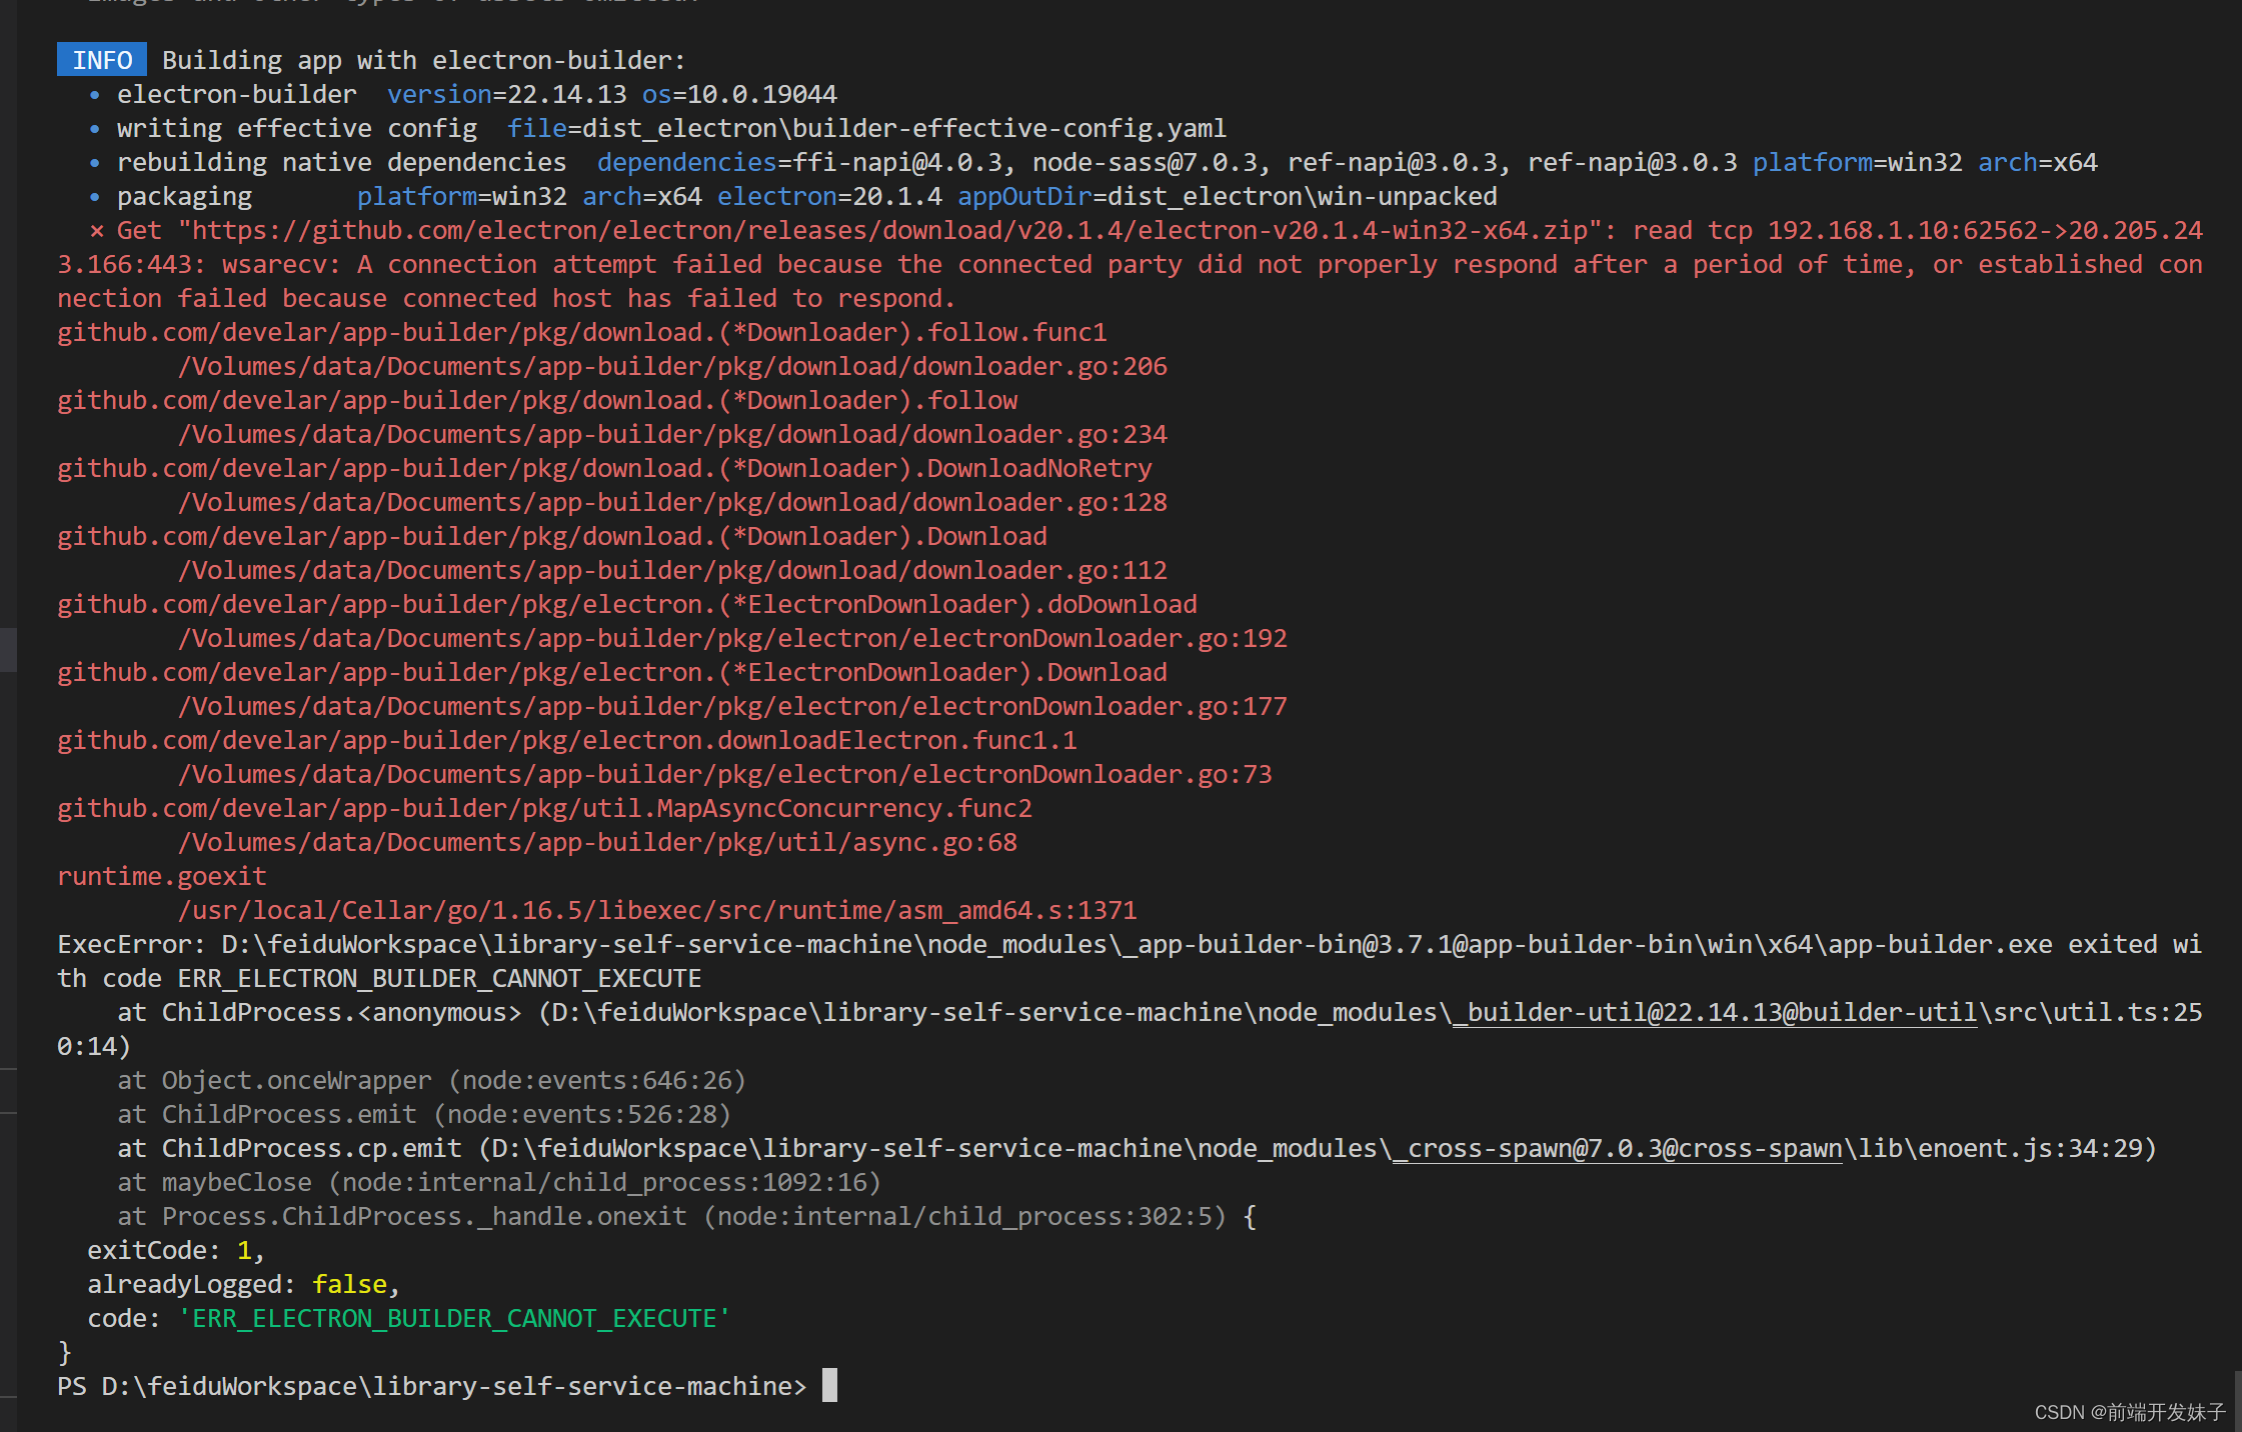Image resolution: width=2242 pixels, height=1432 pixels.
Task: Click the node:events:646:26 reference
Action: pos(597,1081)
